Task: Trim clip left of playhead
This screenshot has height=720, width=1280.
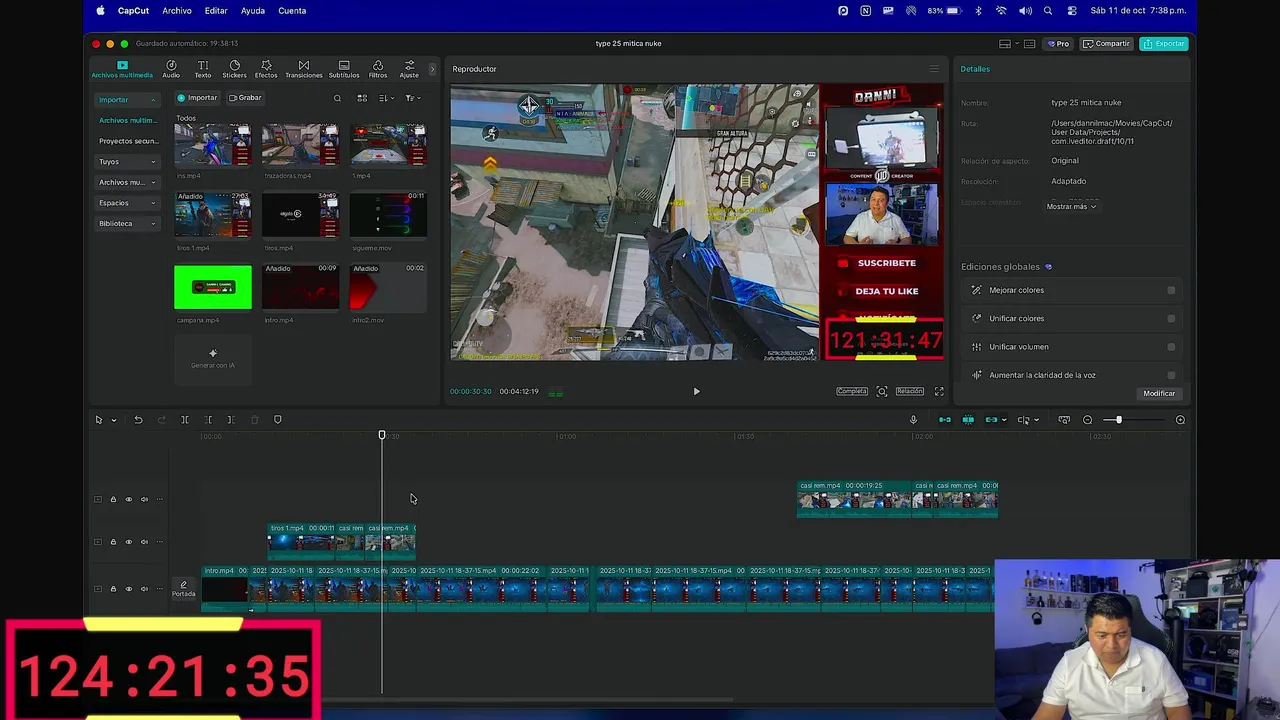Action: click(x=208, y=420)
